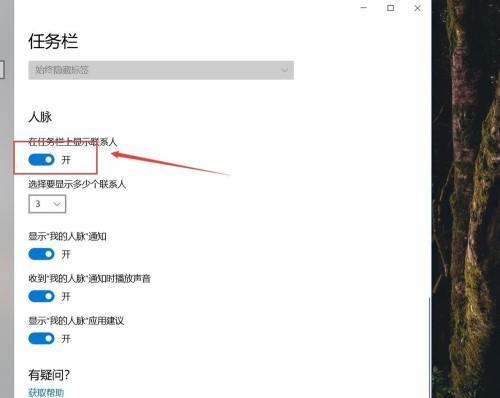The width and height of the screenshot is (500, 398).
Task: Click the 有疑问? heading
Action: (49, 375)
